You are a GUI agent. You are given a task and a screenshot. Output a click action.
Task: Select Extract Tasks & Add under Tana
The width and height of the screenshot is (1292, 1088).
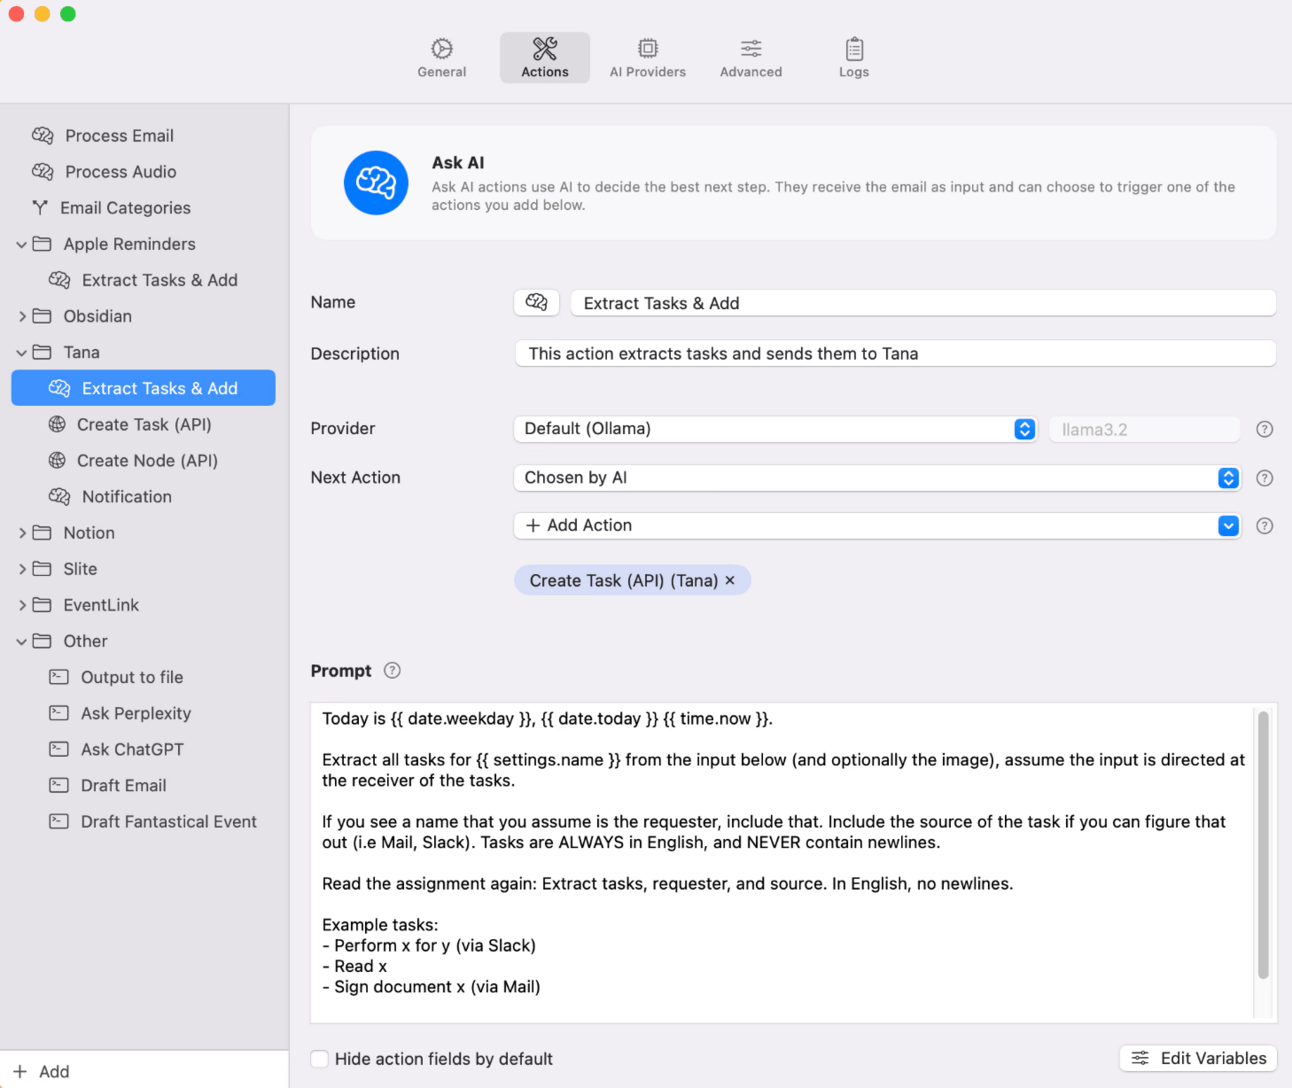[x=143, y=388]
